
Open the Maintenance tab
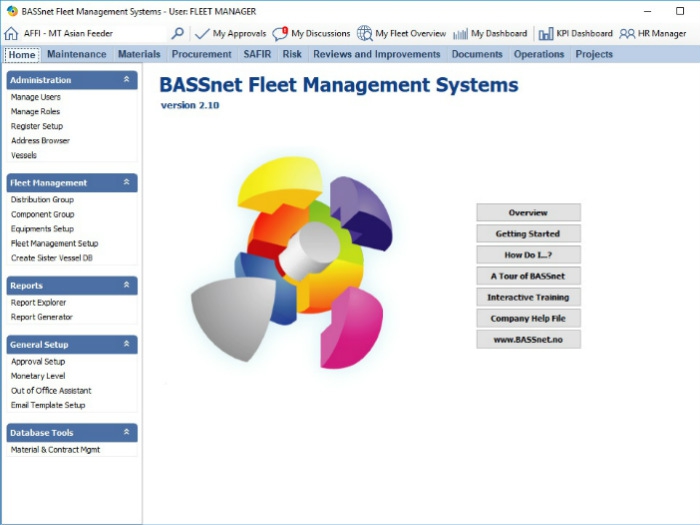[77, 54]
